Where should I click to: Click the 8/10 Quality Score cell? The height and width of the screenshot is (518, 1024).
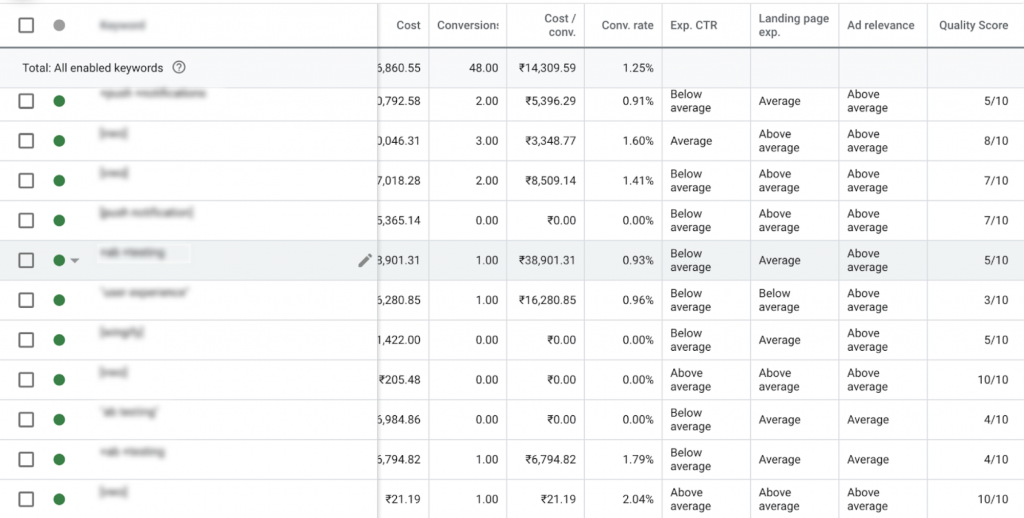[996, 141]
